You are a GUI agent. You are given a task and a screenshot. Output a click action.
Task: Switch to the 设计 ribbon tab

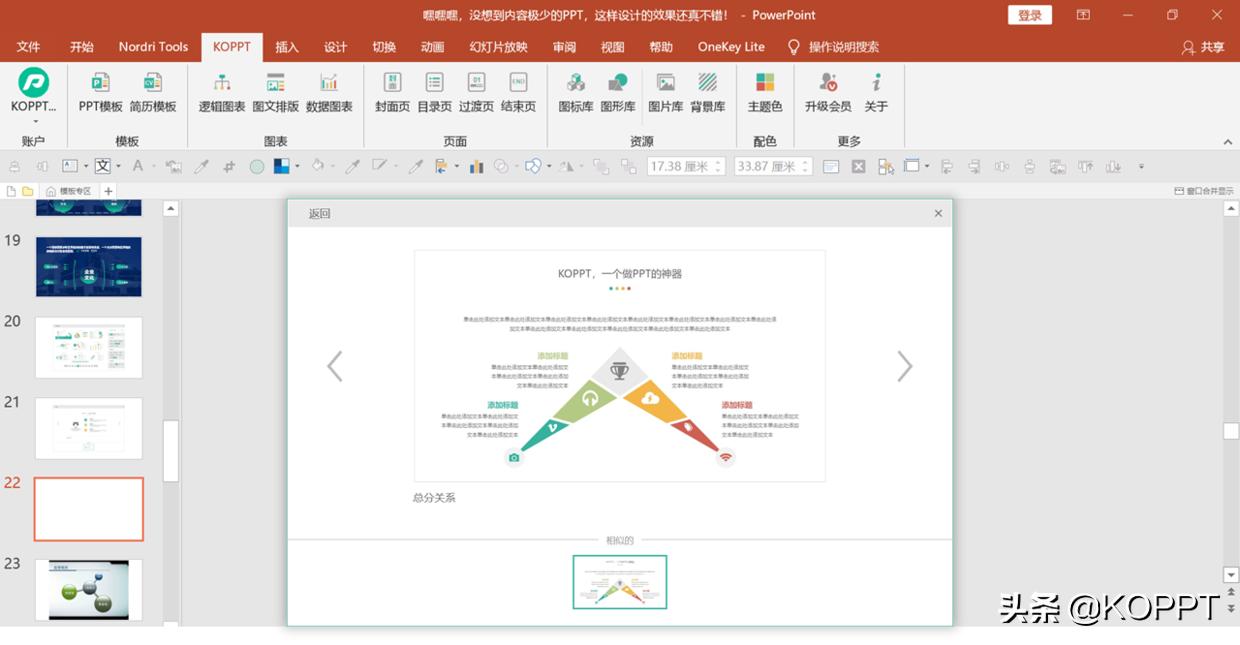[x=335, y=46]
